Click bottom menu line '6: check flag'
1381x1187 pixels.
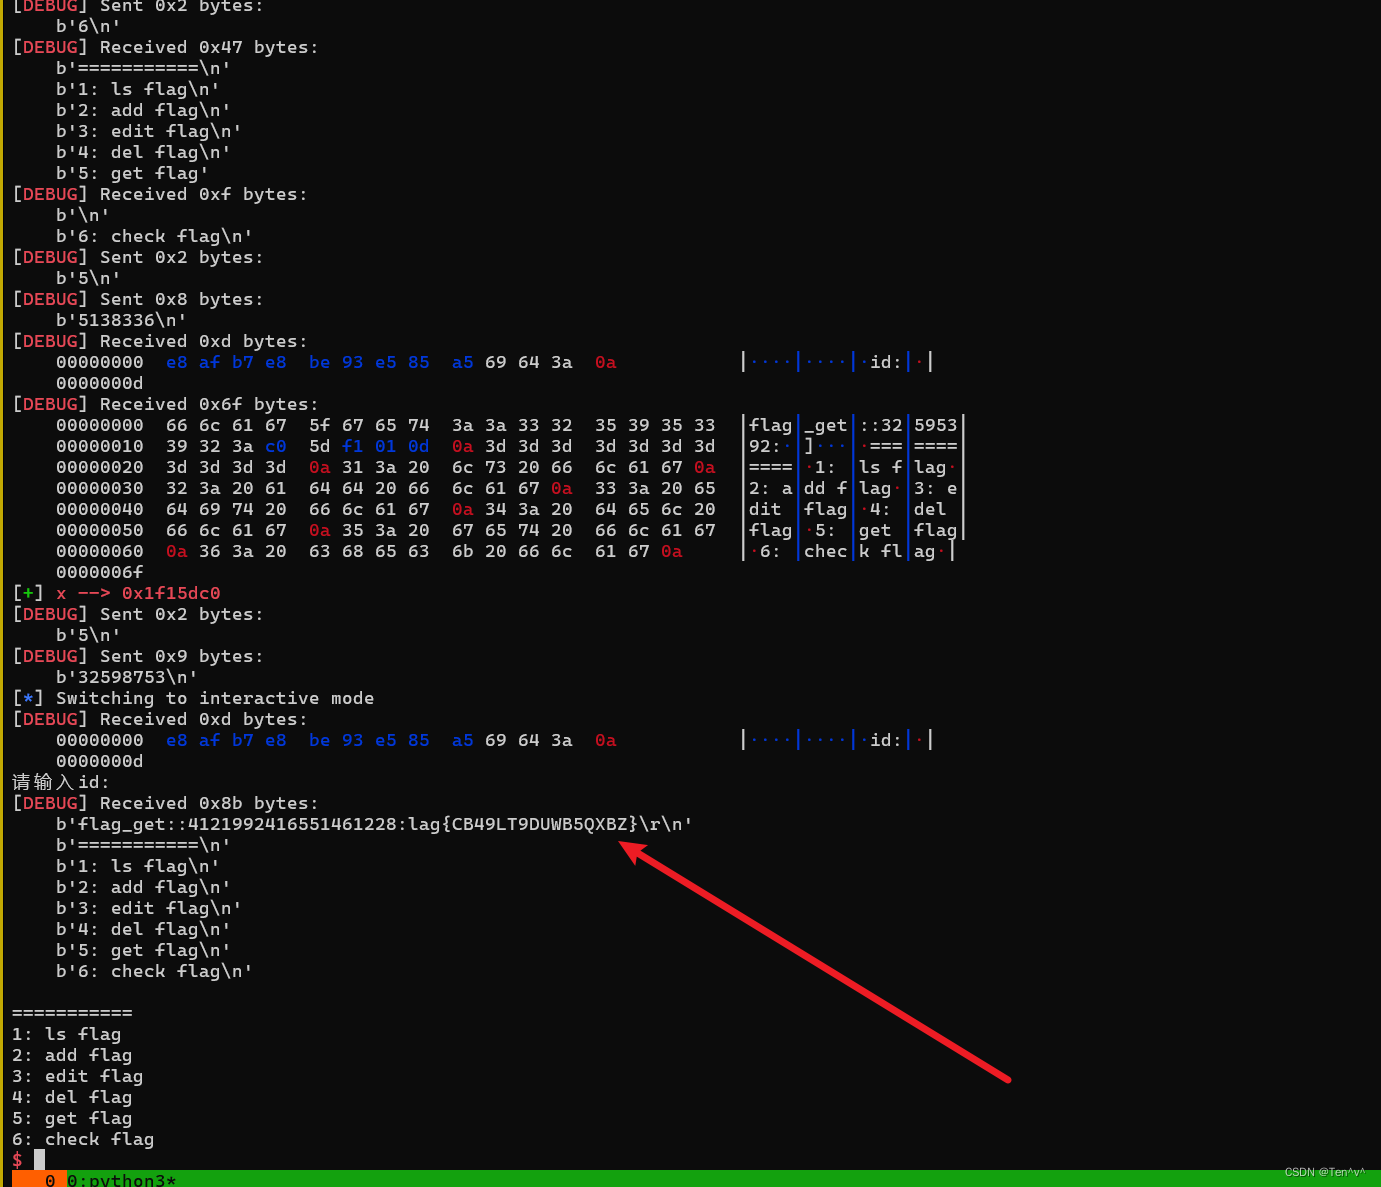pyautogui.click(x=83, y=1139)
